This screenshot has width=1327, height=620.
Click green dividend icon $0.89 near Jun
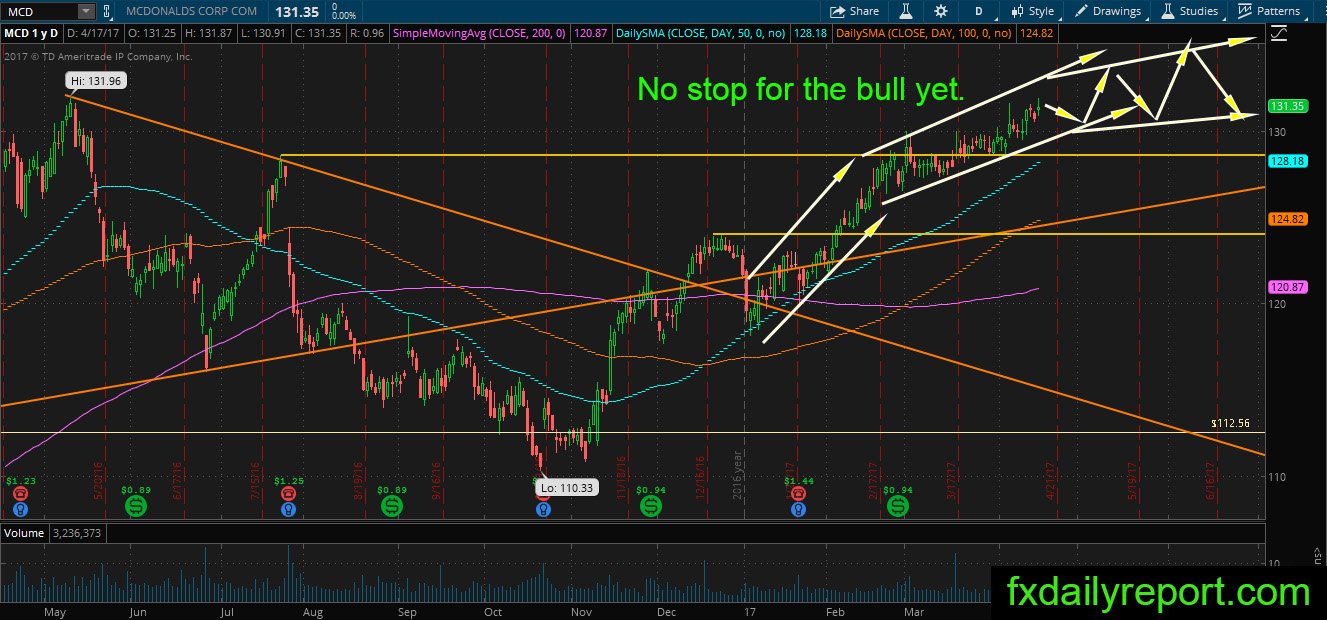coord(136,507)
